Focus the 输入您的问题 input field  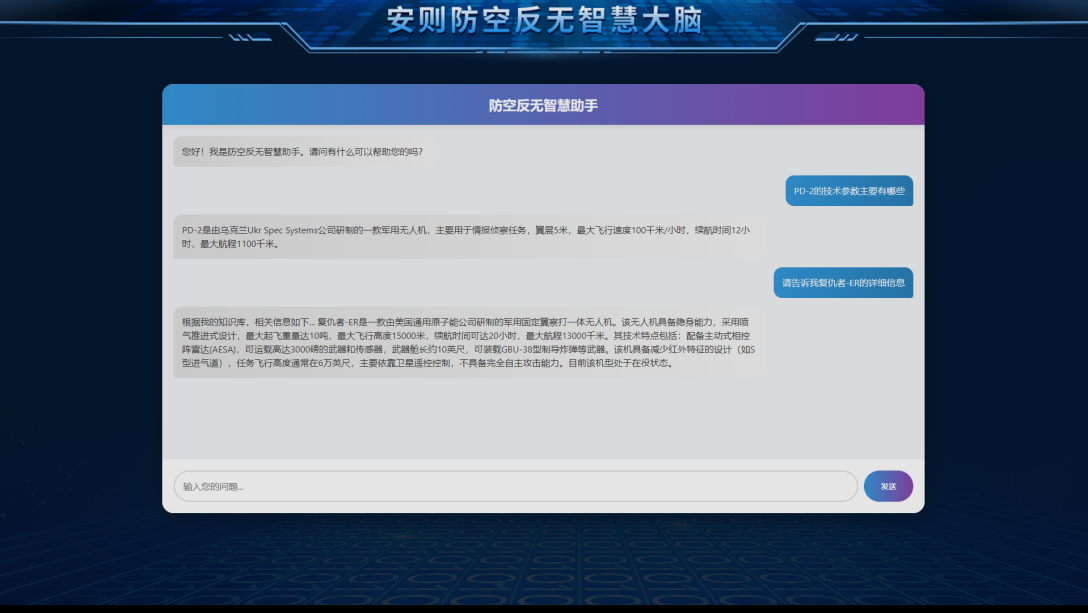[x=515, y=486]
